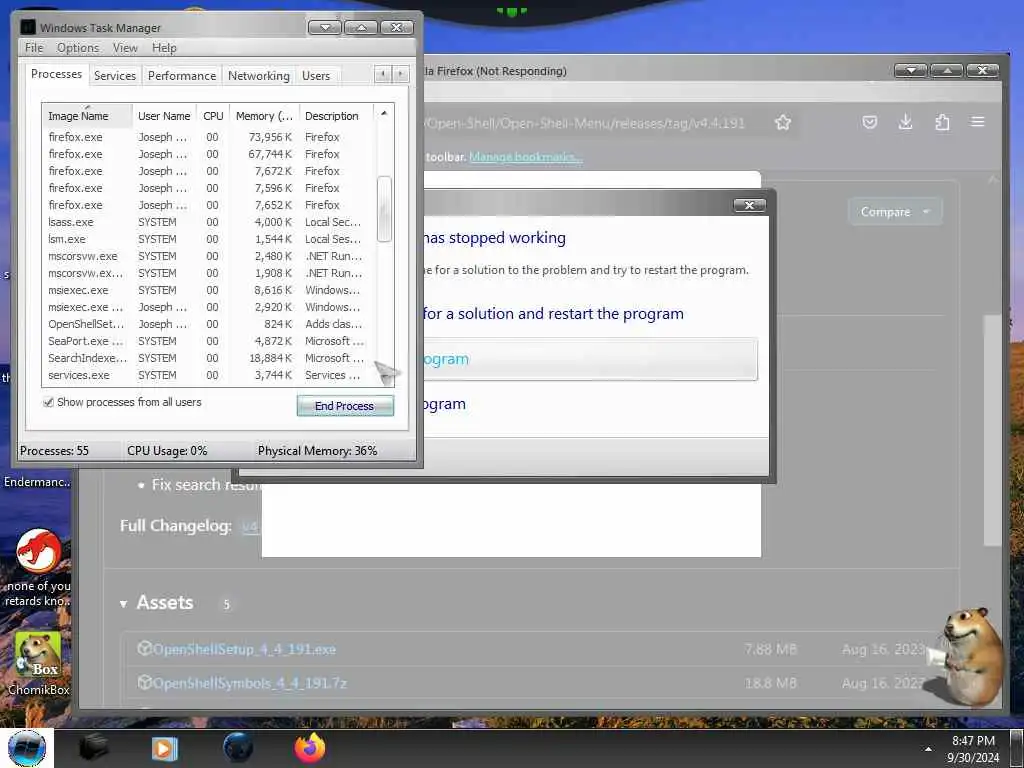1024x768 pixels.
Task: Sort processes by Image Name column
Action: [88, 116]
